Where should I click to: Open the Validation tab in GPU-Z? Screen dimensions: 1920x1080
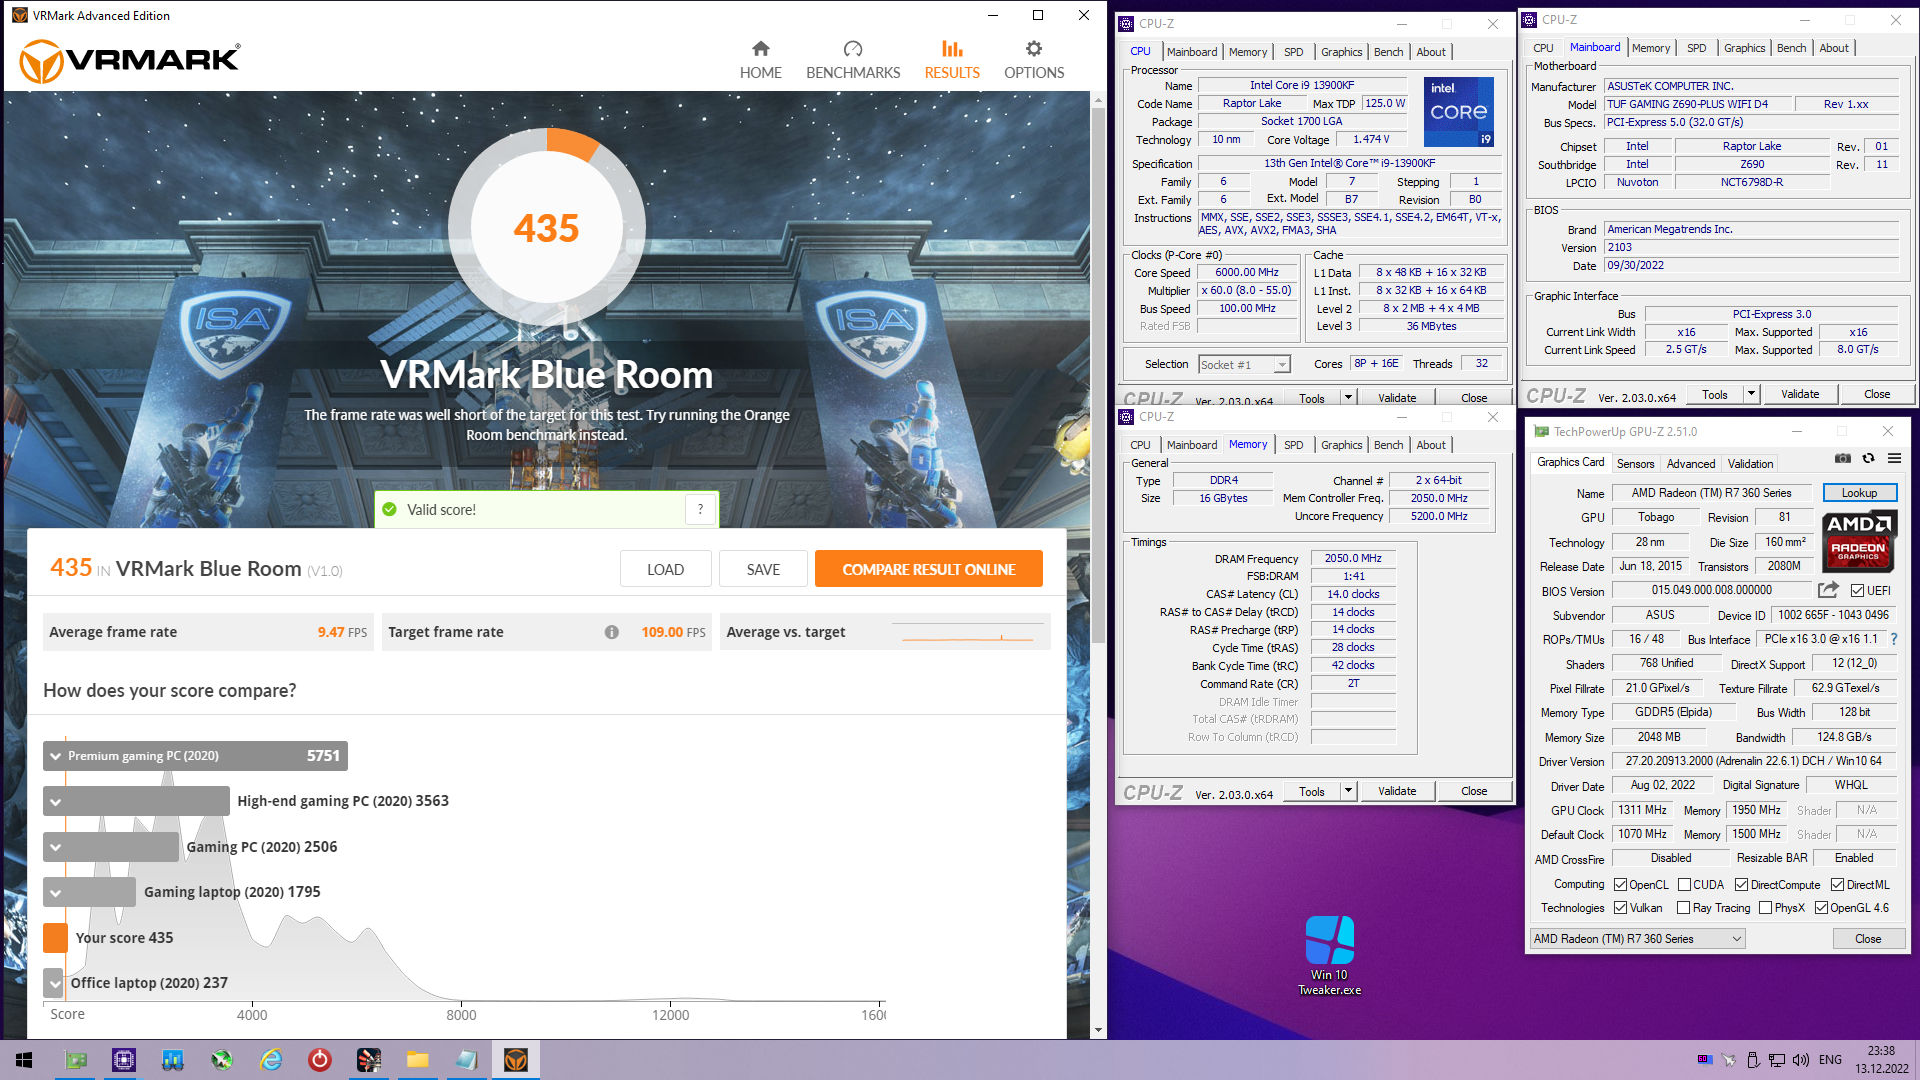[1750, 464]
